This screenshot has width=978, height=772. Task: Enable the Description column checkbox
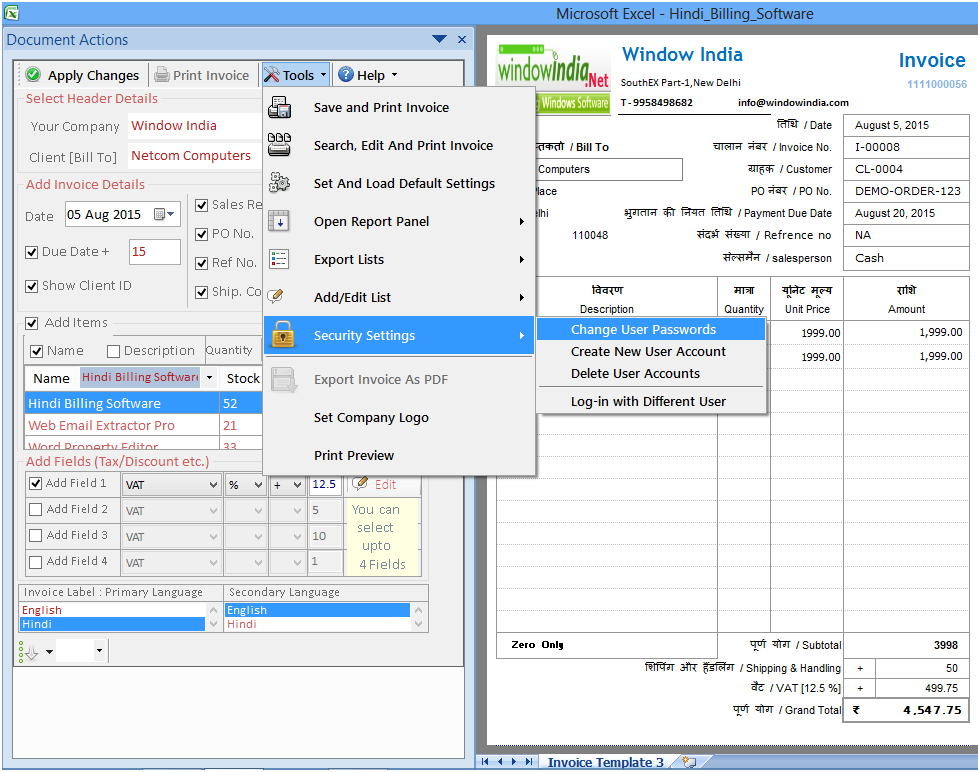[113, 351]
